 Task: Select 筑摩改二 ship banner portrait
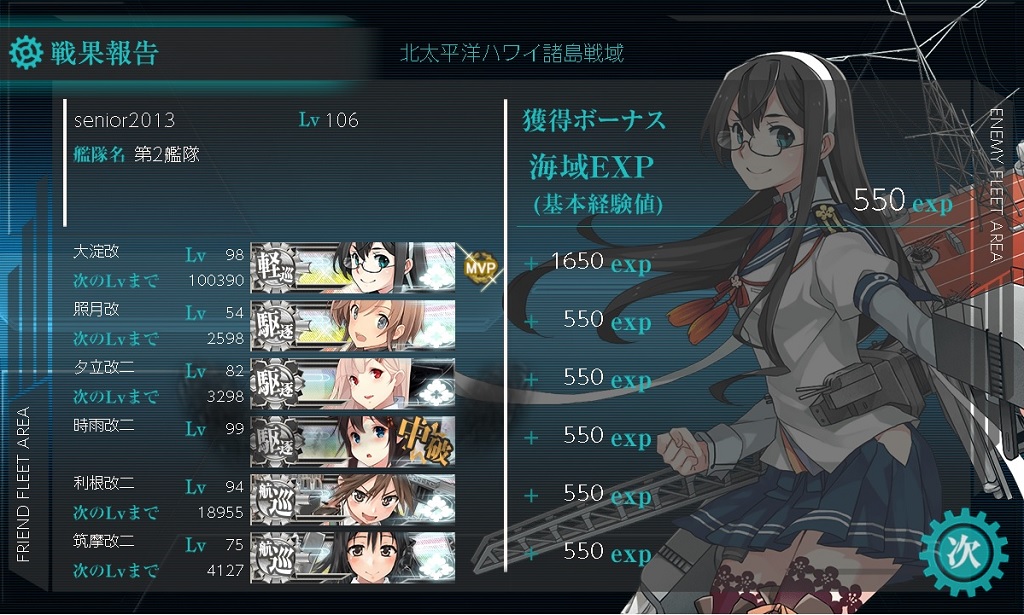tap(353, 558)
